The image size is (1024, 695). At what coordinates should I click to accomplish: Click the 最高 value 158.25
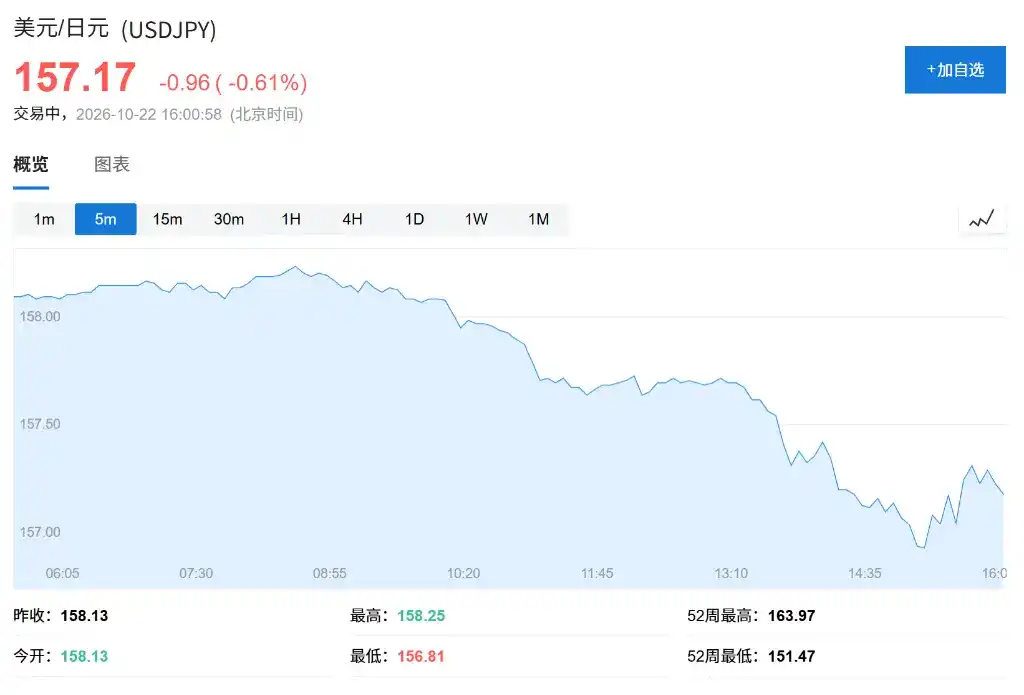click(x=421, y=615)
